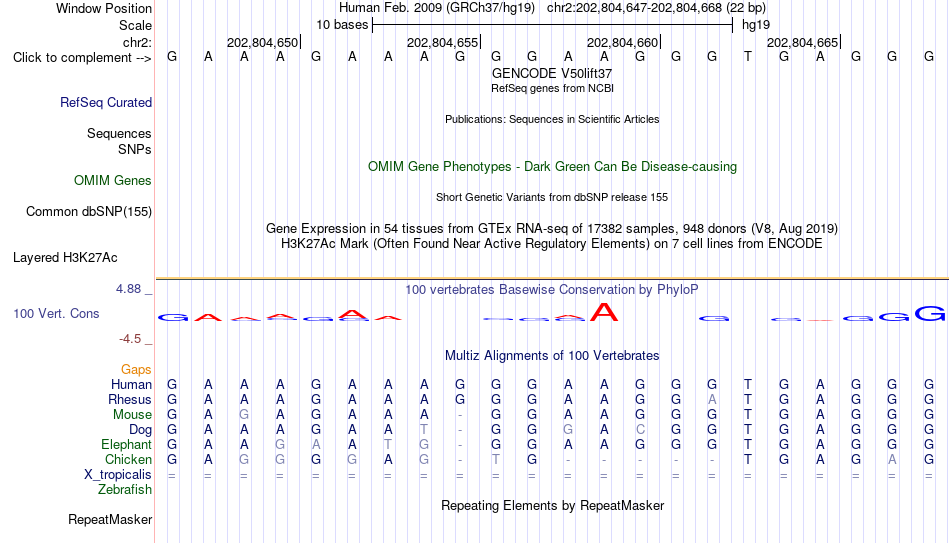
Task: Click the Gaps row label
Action: pos(136,369)
